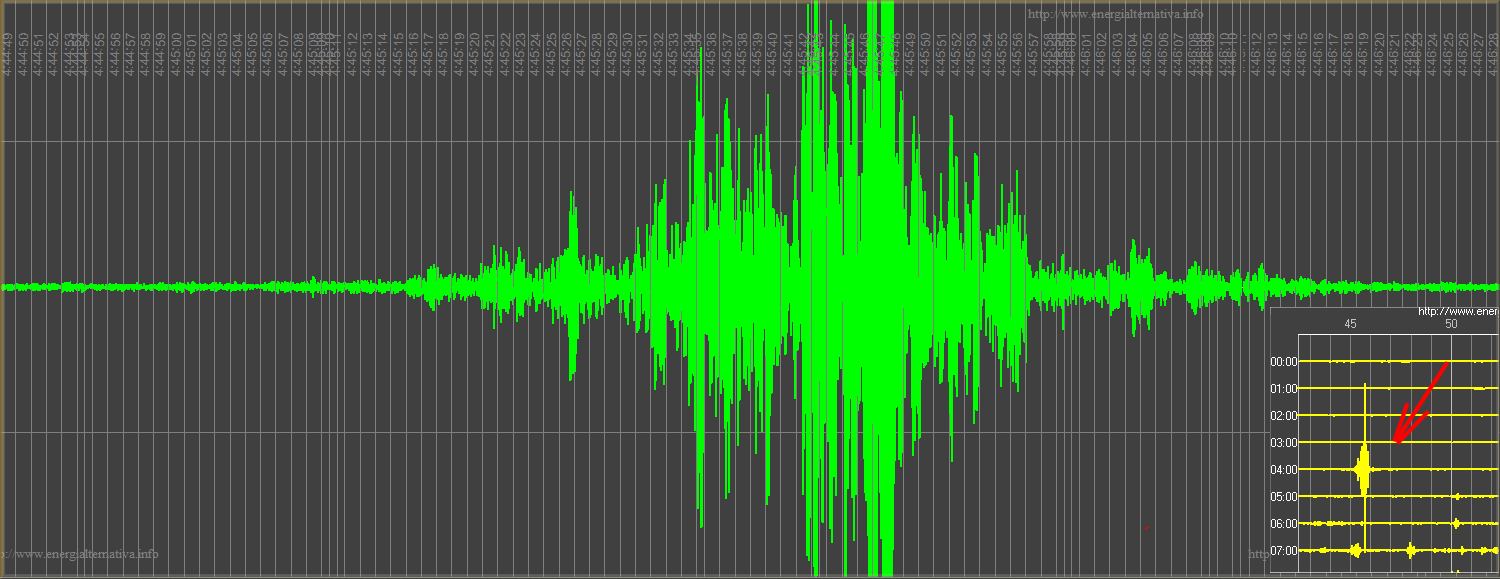This screenshot has height=579, width=1500.
Task: Click the 45 minute label on inset axis
Action: click(1350, 324)
